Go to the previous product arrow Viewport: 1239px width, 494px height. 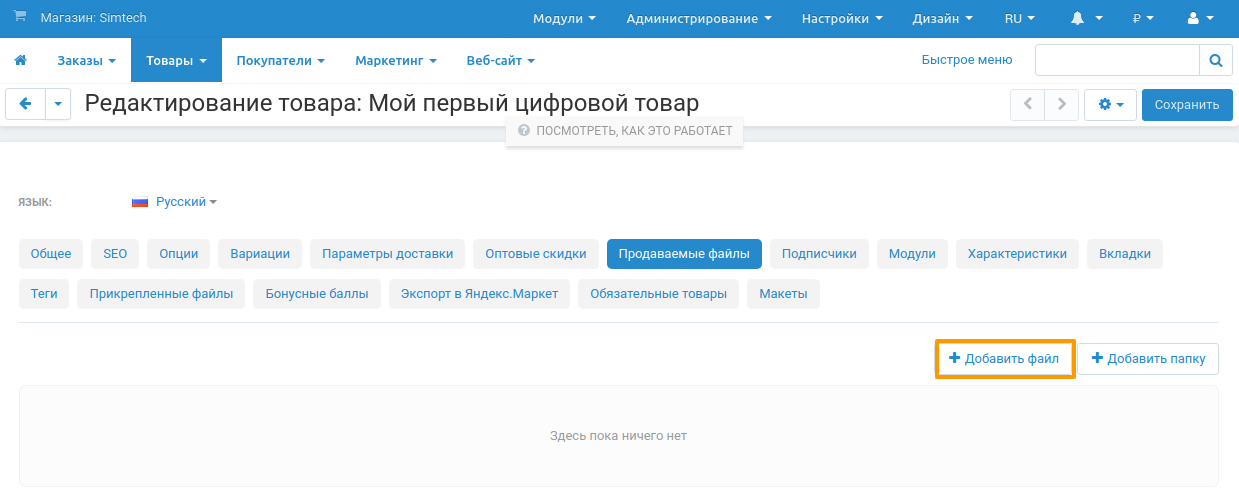(x=1027, y=105)
